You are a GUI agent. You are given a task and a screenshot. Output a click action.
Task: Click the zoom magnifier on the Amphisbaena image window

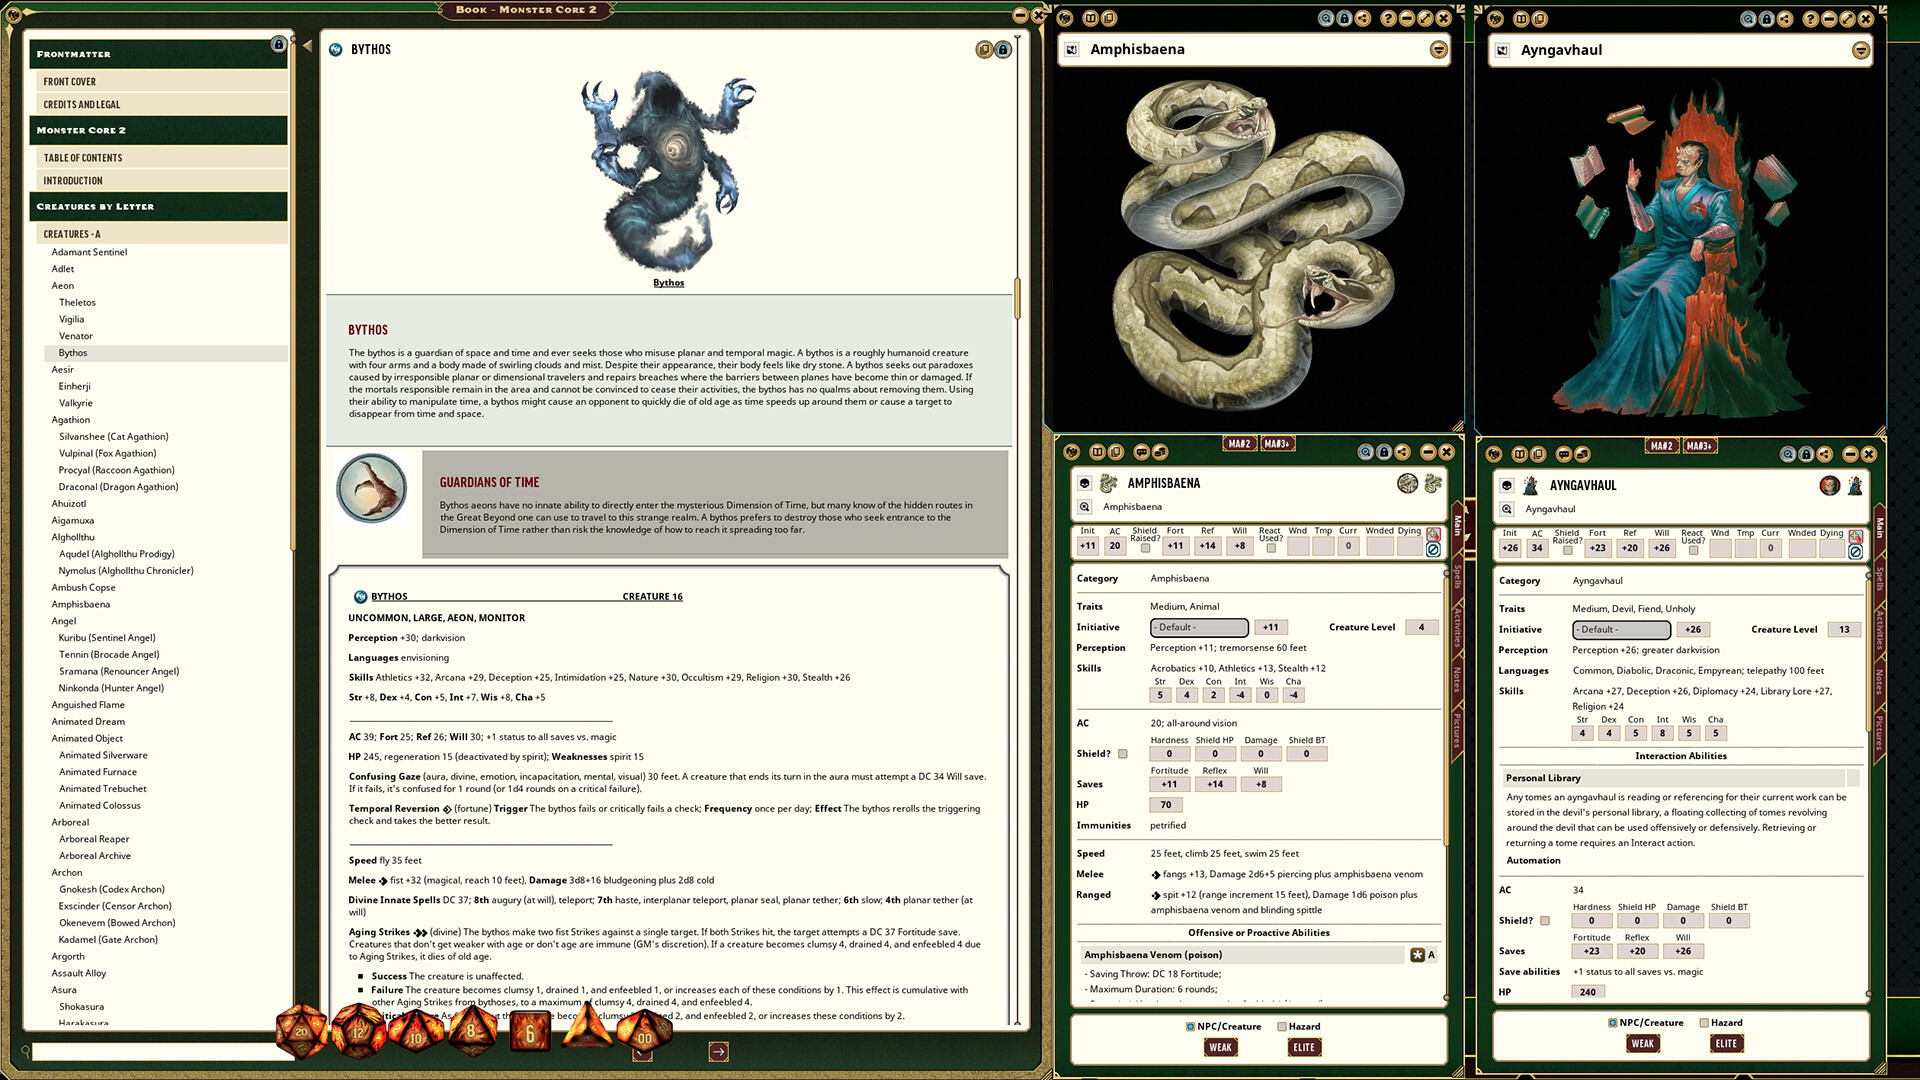[x=1326, y=18]
